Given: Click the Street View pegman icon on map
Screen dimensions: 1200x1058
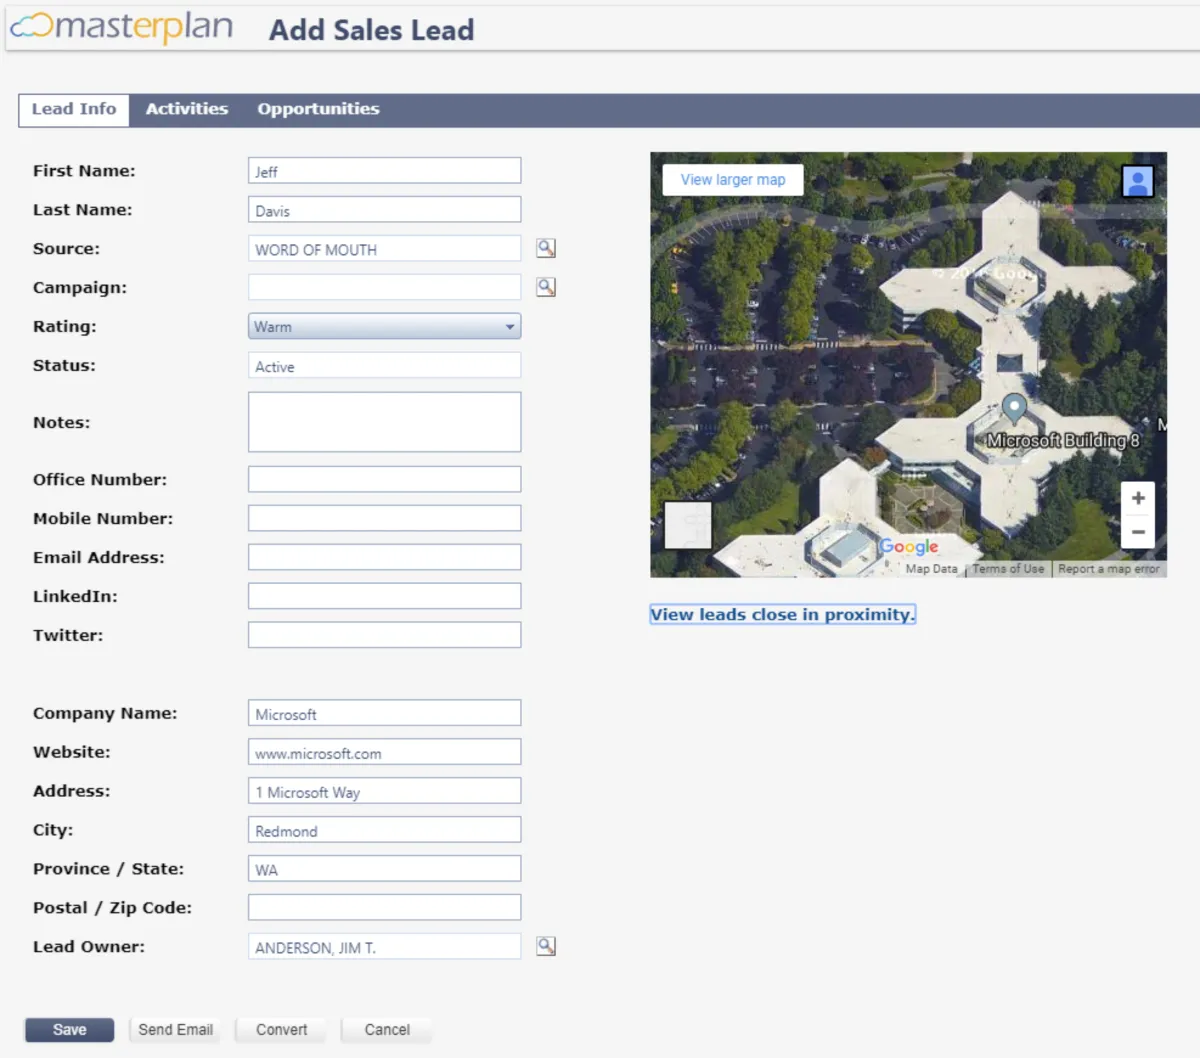Looking at the screenshot, I should 1138,182.
